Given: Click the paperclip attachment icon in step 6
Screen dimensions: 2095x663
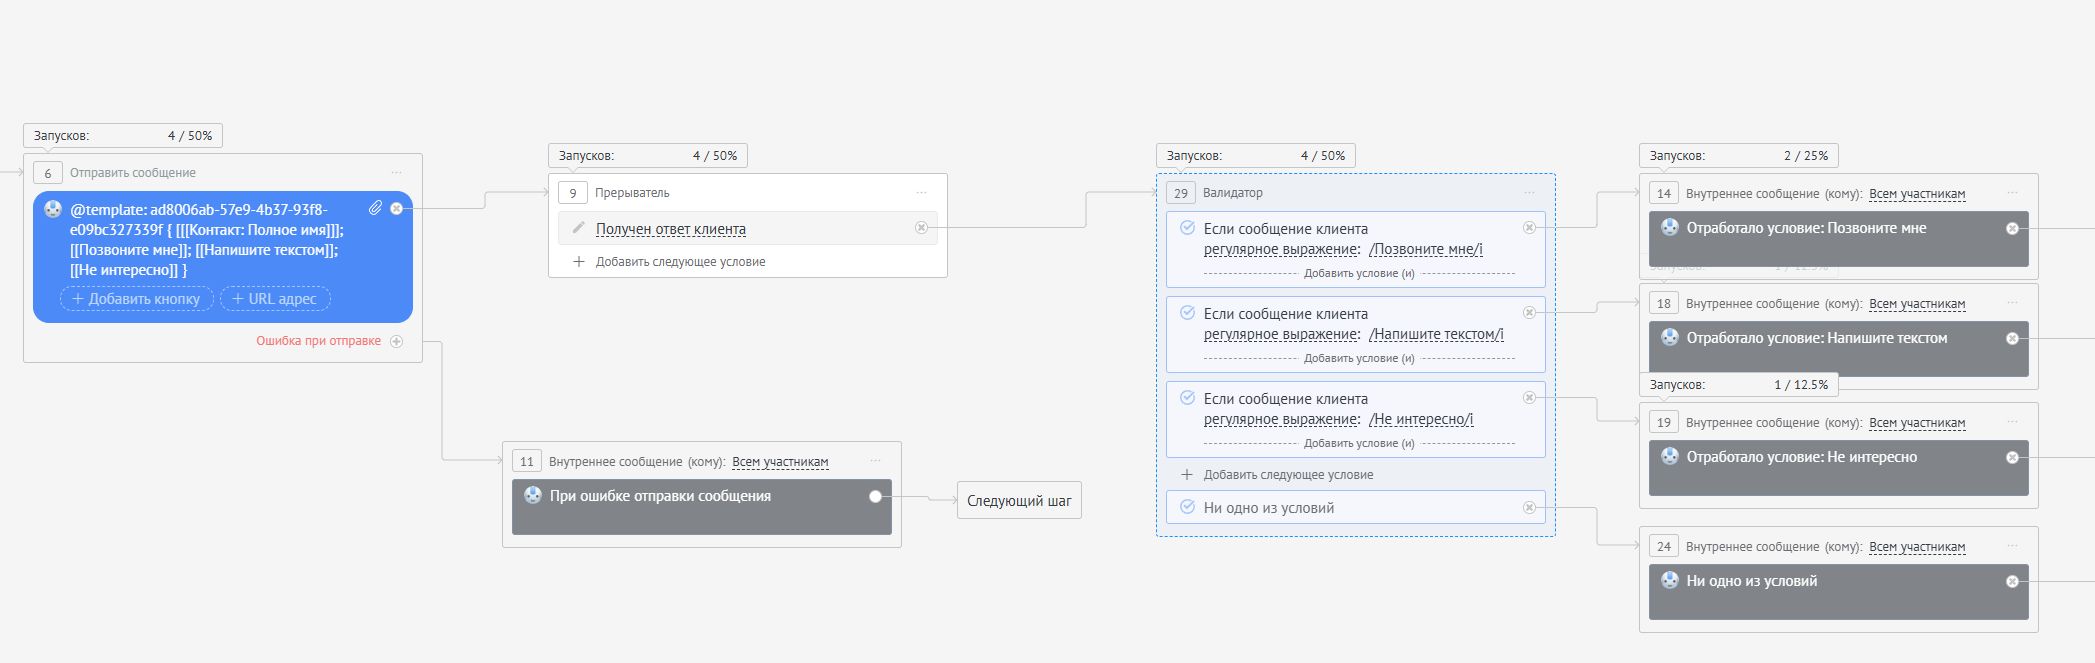Looking at the screenshot, I should pyautogui.click(x=375, y=208).
